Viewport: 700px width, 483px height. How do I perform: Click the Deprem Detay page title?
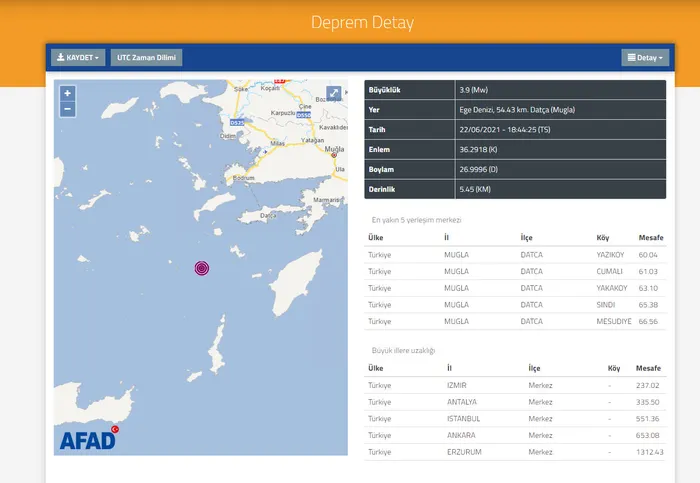pyautogui.click(x=362, y=22)
